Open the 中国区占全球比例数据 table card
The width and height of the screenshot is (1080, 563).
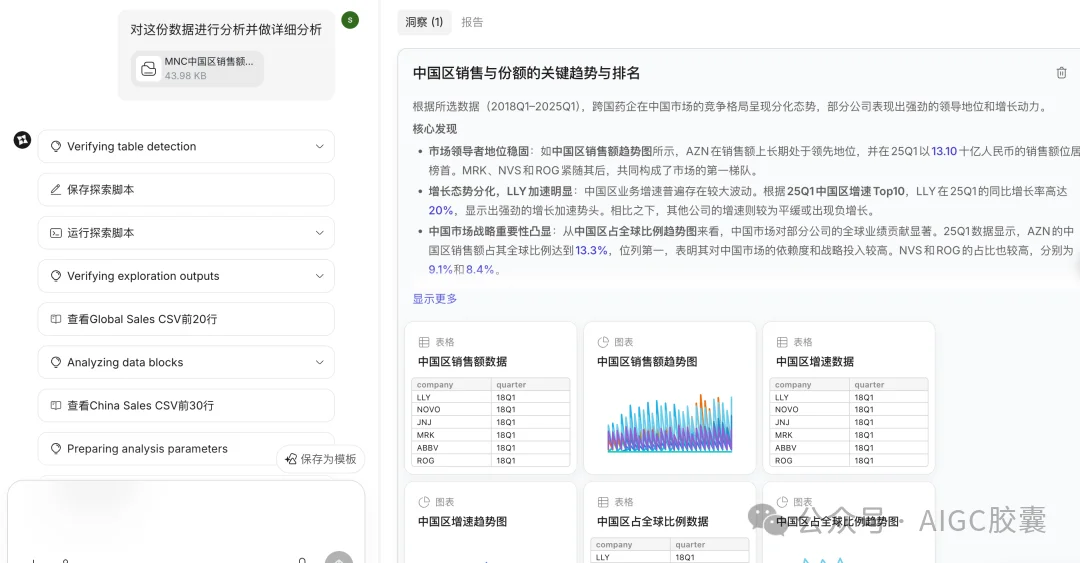669,522
